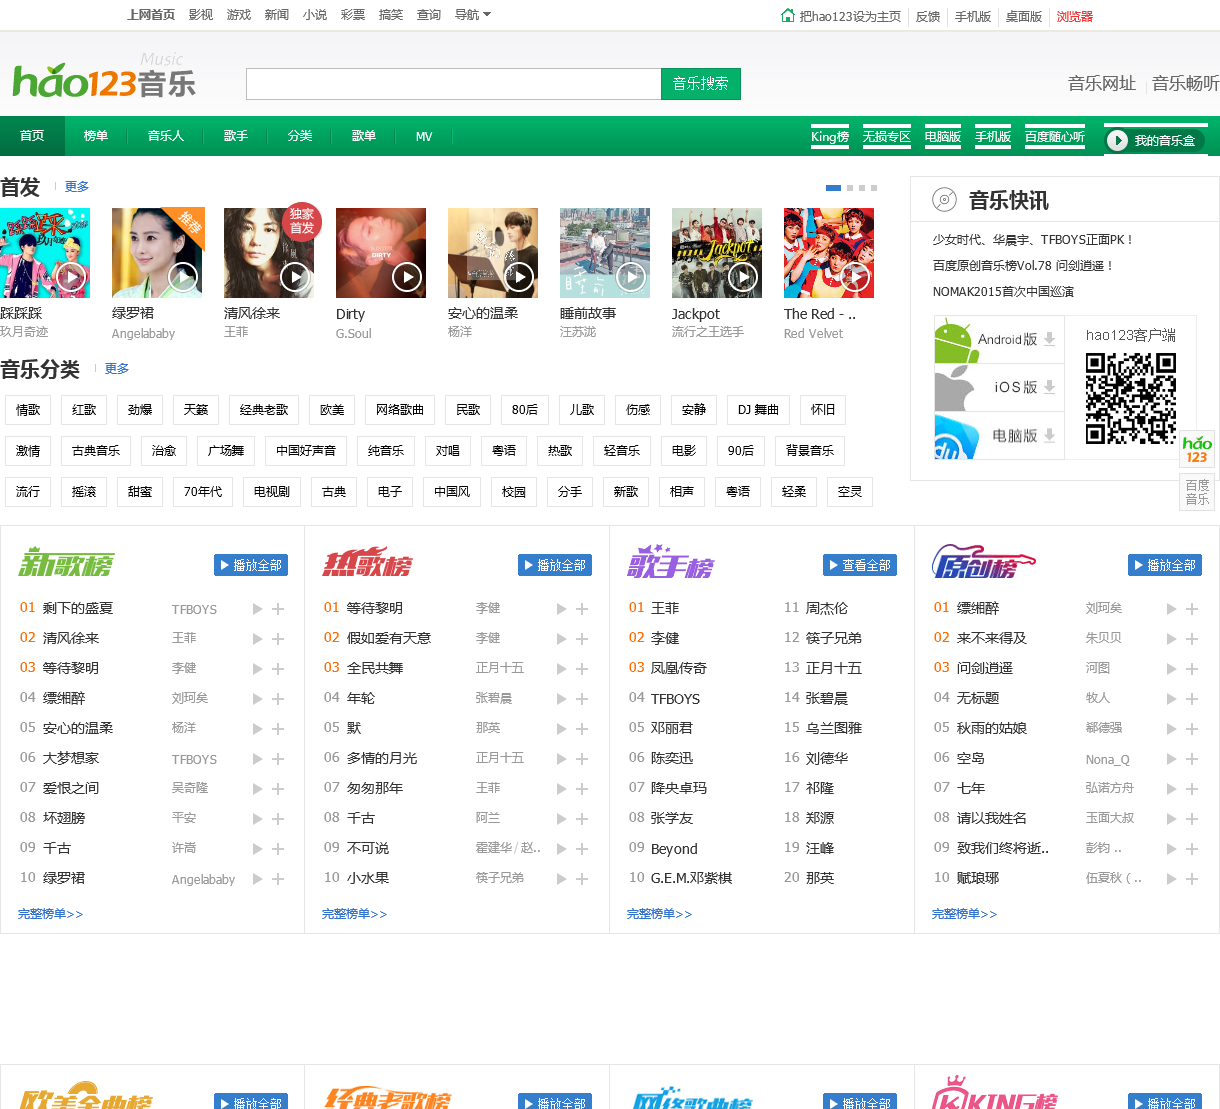Click the hao123 音乐 logo
This screenshot has width=1220, height=1109.
tap(104, 78)
